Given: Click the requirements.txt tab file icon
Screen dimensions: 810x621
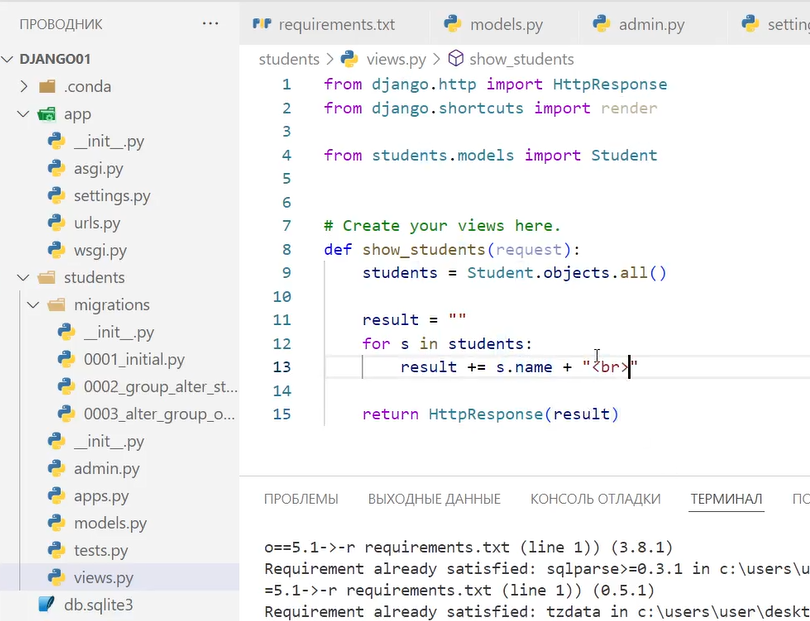Looking at the screenshot, I should (x=262, y=23).
